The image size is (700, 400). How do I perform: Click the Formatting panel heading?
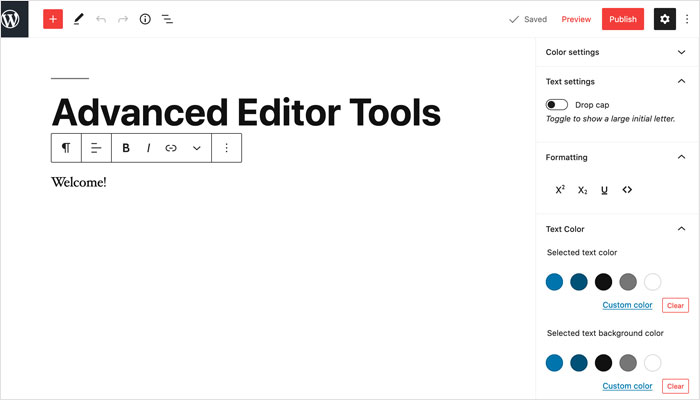[x=567, y=157]
